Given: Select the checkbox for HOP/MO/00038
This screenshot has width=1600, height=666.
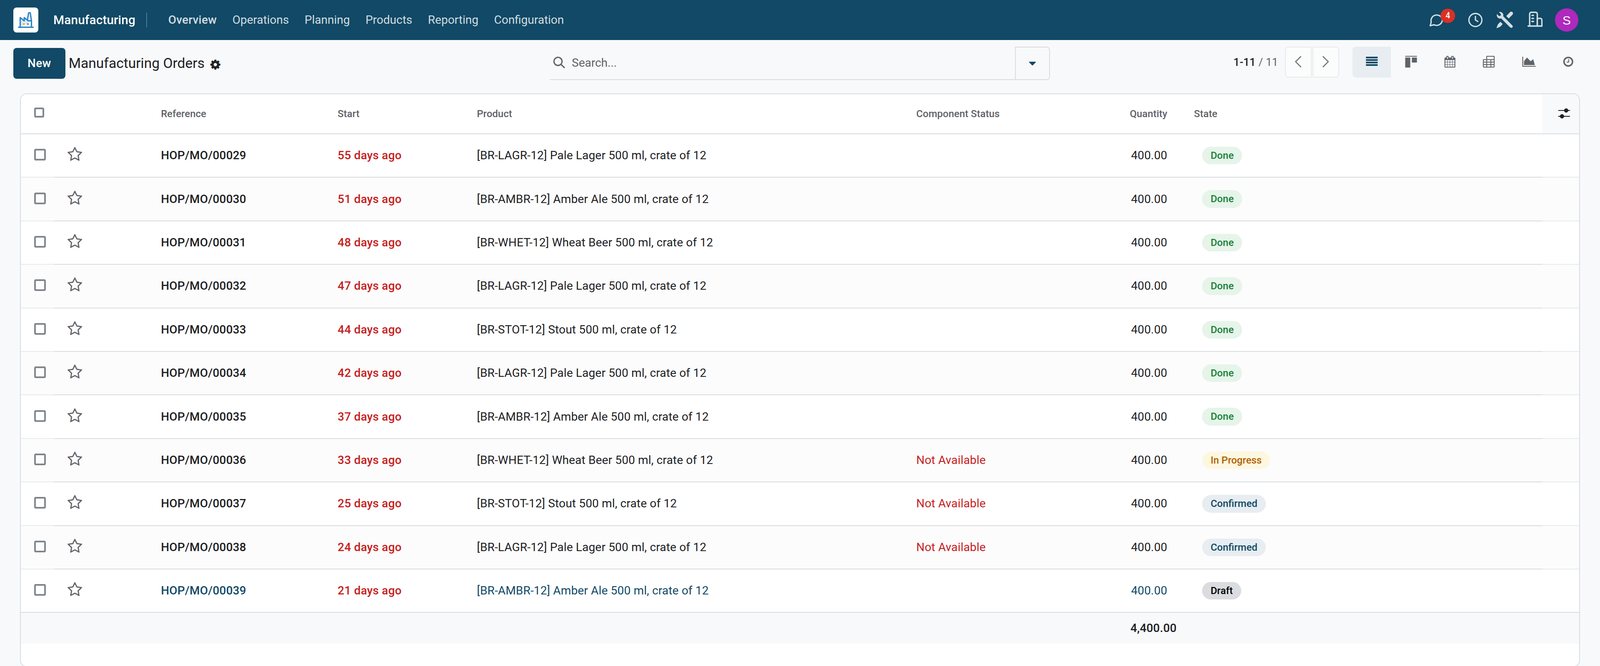Looking at the screenshot, I should point(40,547).
